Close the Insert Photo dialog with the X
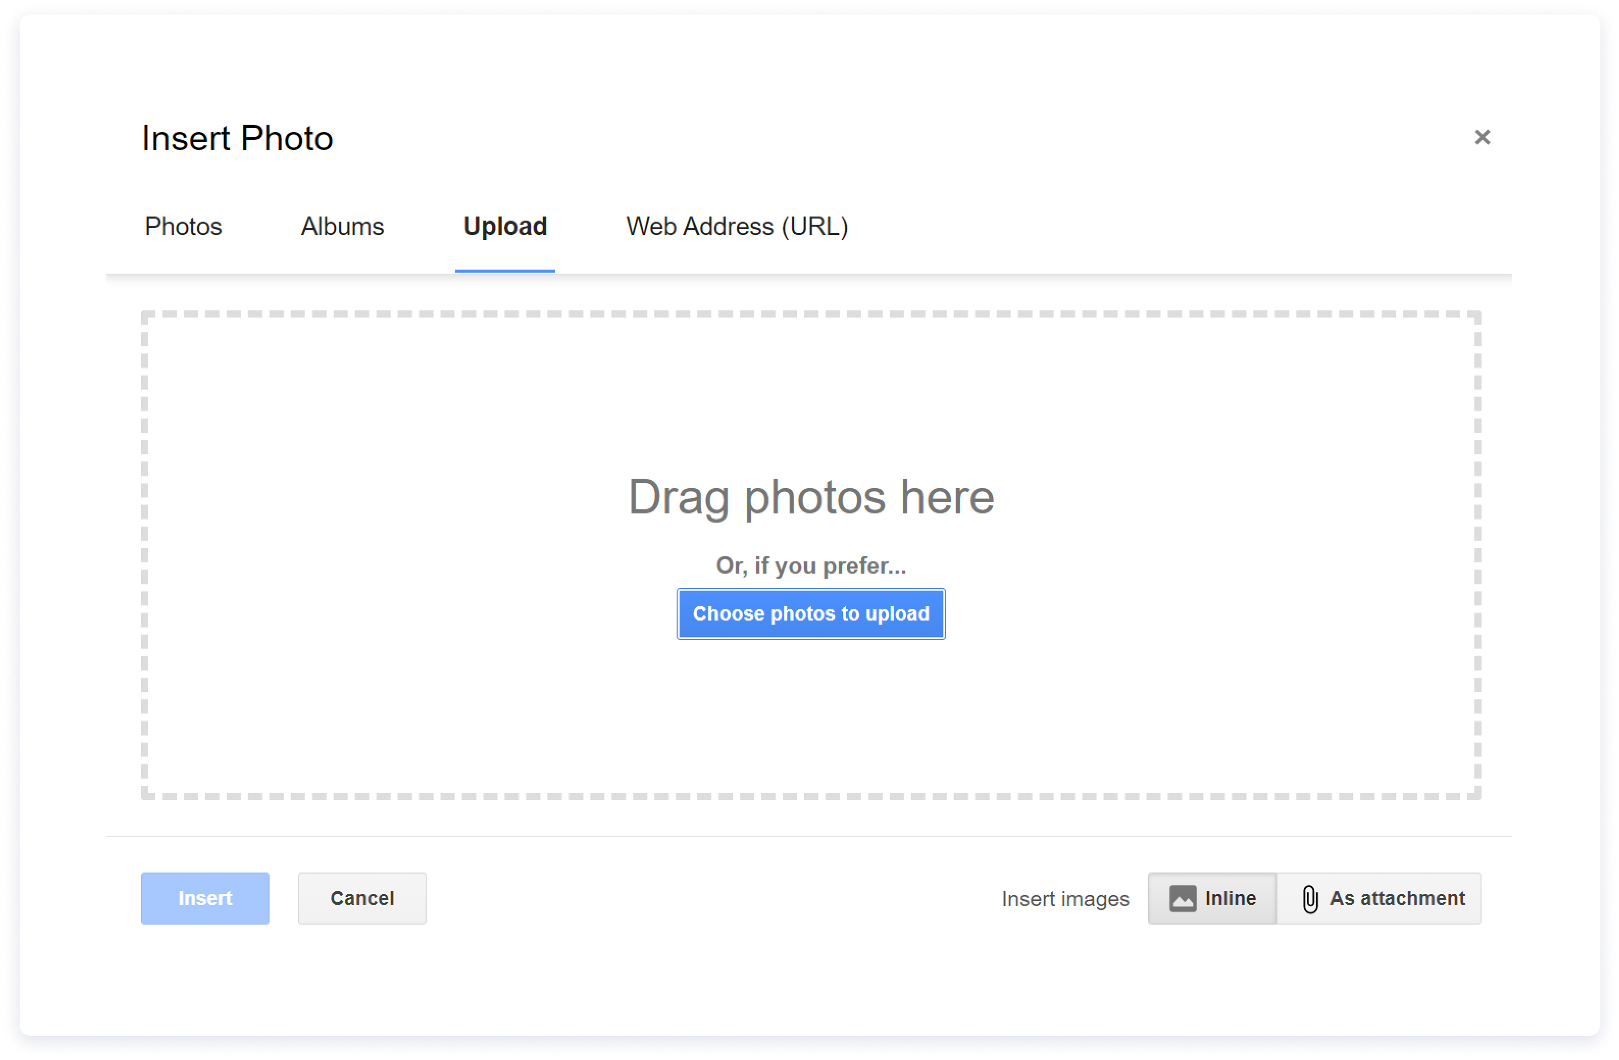The width and height of the screenshot is (1619, 1060). 1482,137
